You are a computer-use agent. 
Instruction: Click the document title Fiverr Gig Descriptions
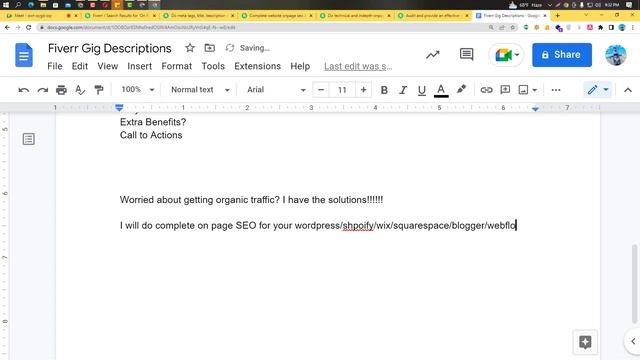coord(109,48)
